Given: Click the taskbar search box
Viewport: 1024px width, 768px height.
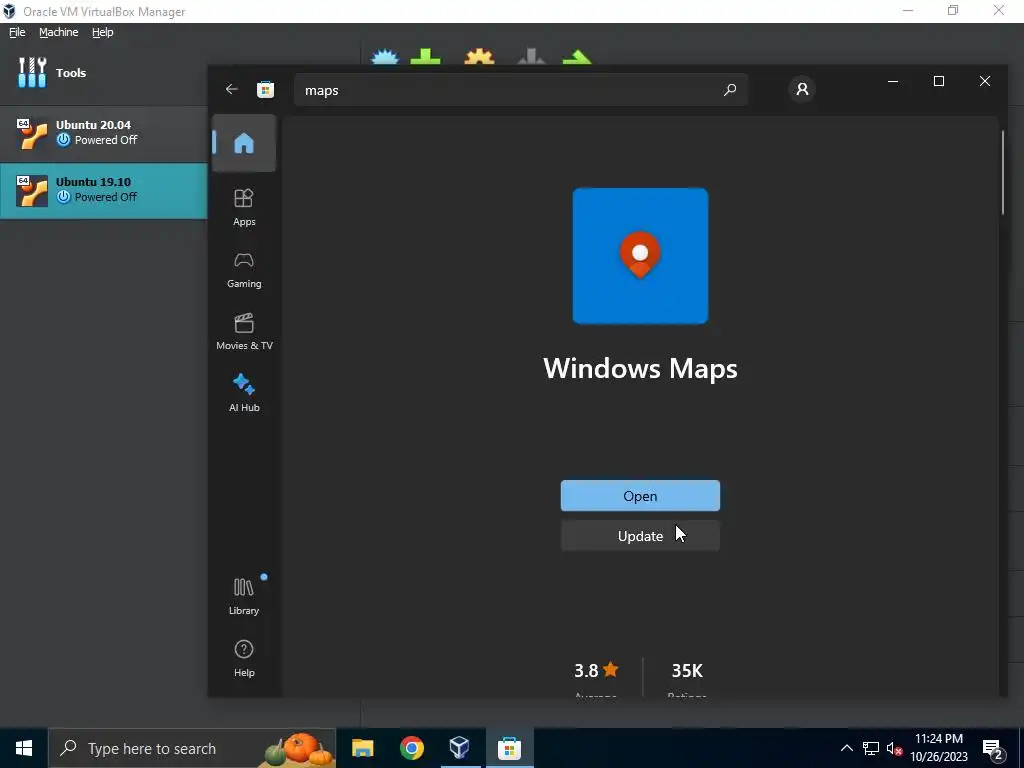Looking at the screenshot, I should tap(192, 748).
